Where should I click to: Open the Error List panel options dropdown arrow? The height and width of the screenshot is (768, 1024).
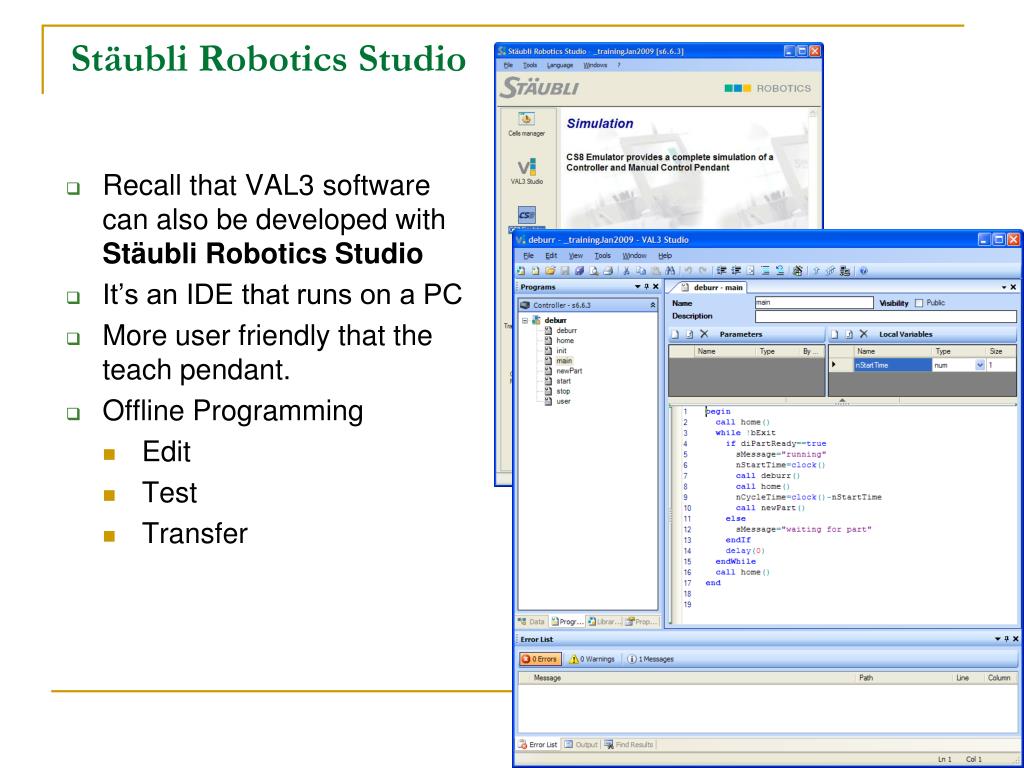[997, 639]
